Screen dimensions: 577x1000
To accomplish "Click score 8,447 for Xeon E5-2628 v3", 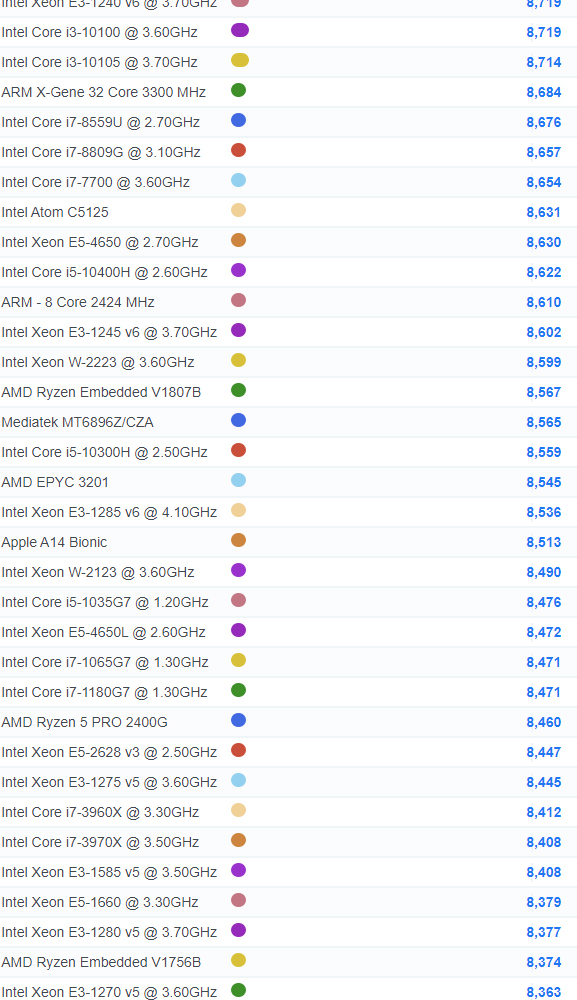I will [544, 752].
